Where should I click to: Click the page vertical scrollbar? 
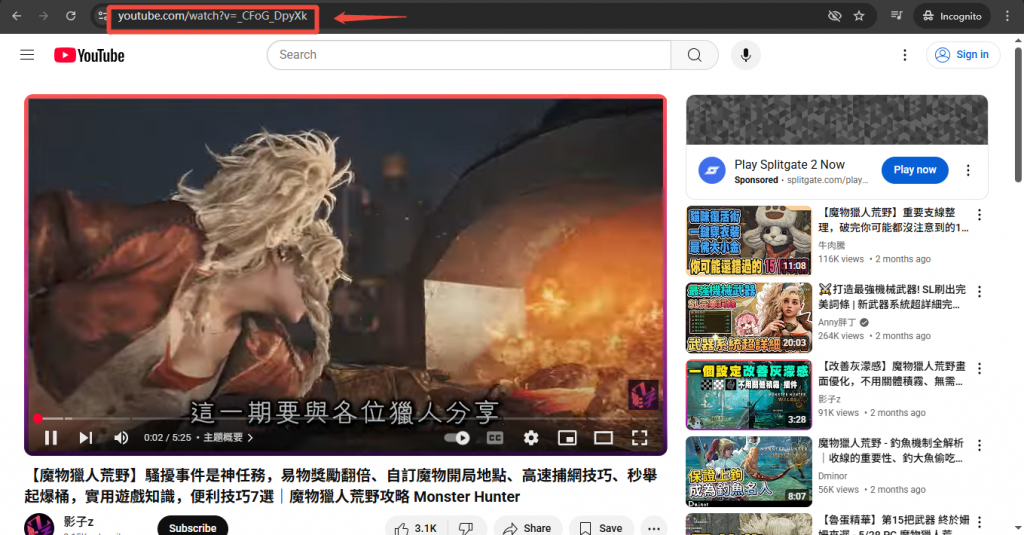[x=1017, y=116]
